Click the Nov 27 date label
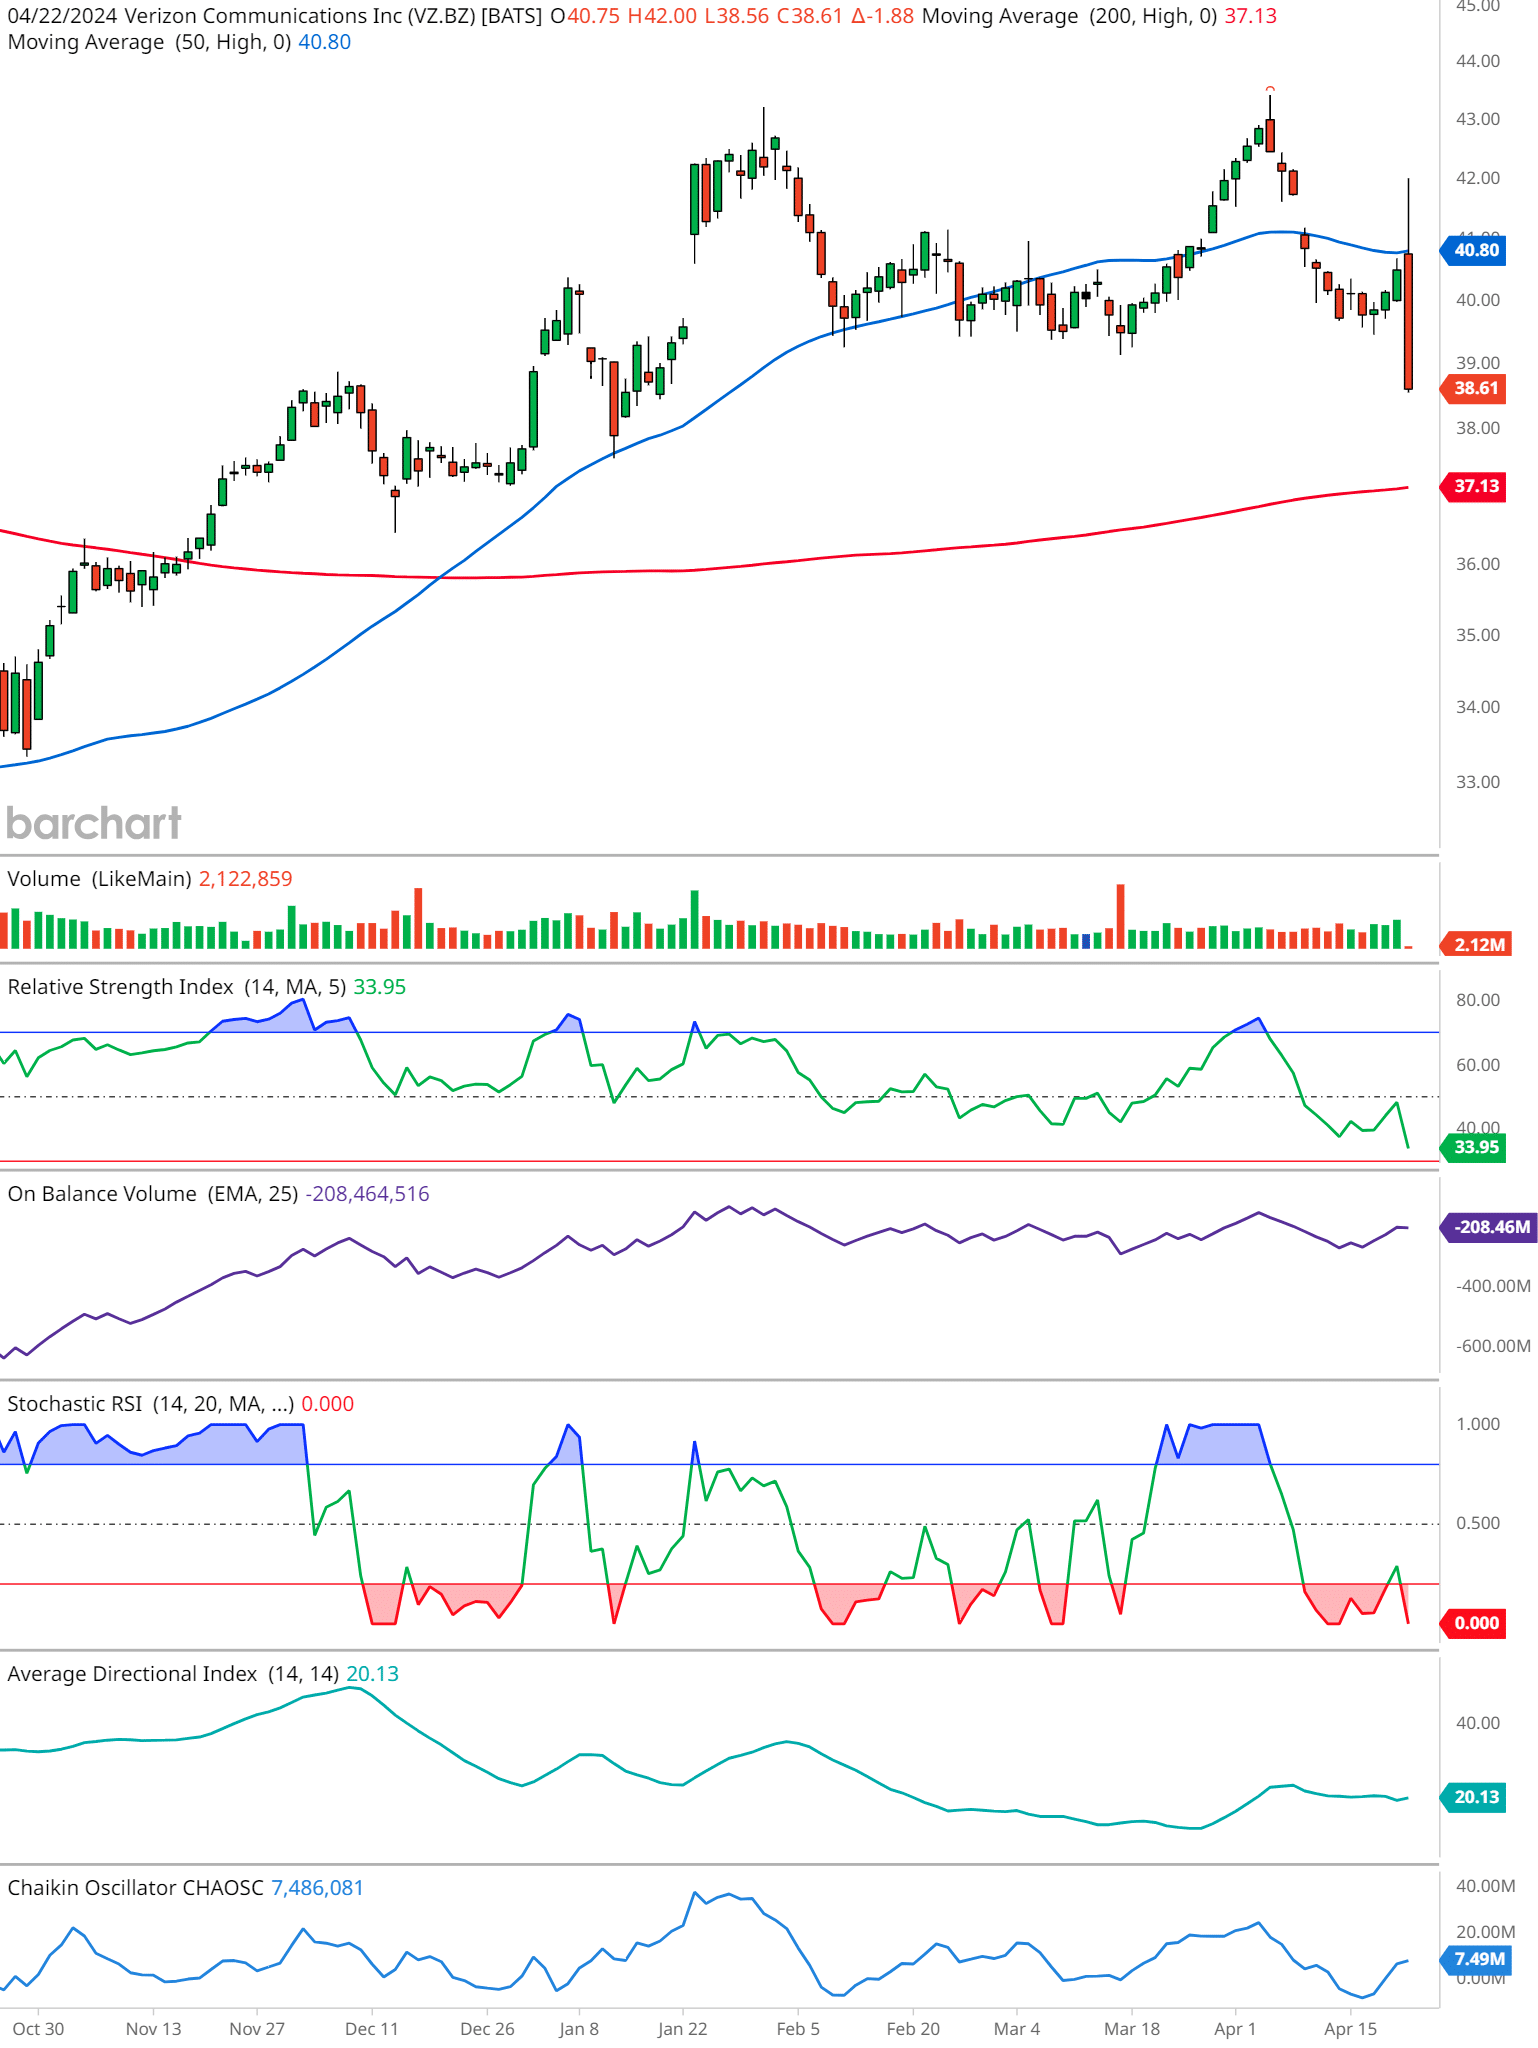The width and height of the screenshot is (1538, 2048). 257,2029
